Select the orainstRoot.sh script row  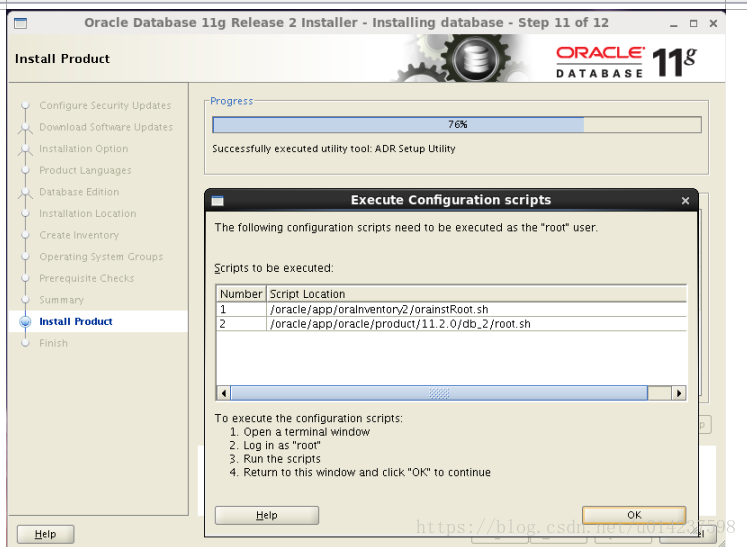pyautogui.click(x=451, y=309)
